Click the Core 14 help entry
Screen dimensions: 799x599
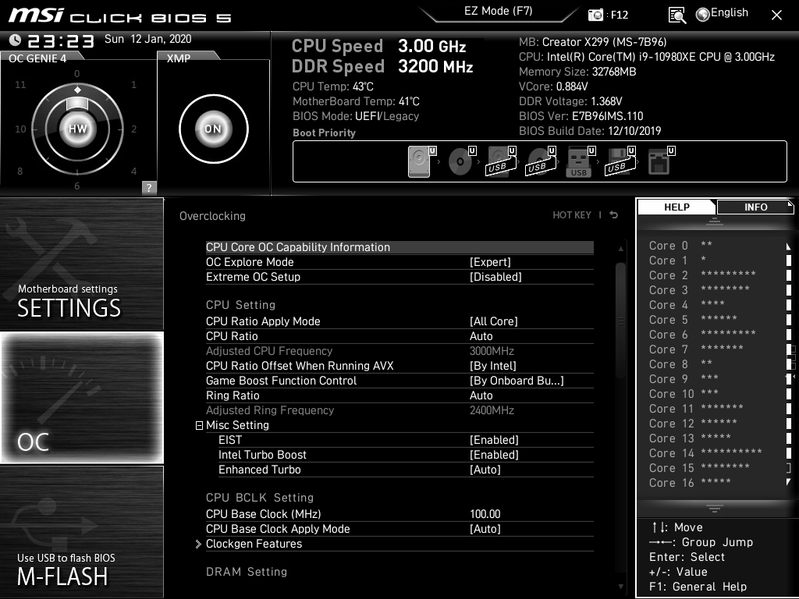pos(705,453)
